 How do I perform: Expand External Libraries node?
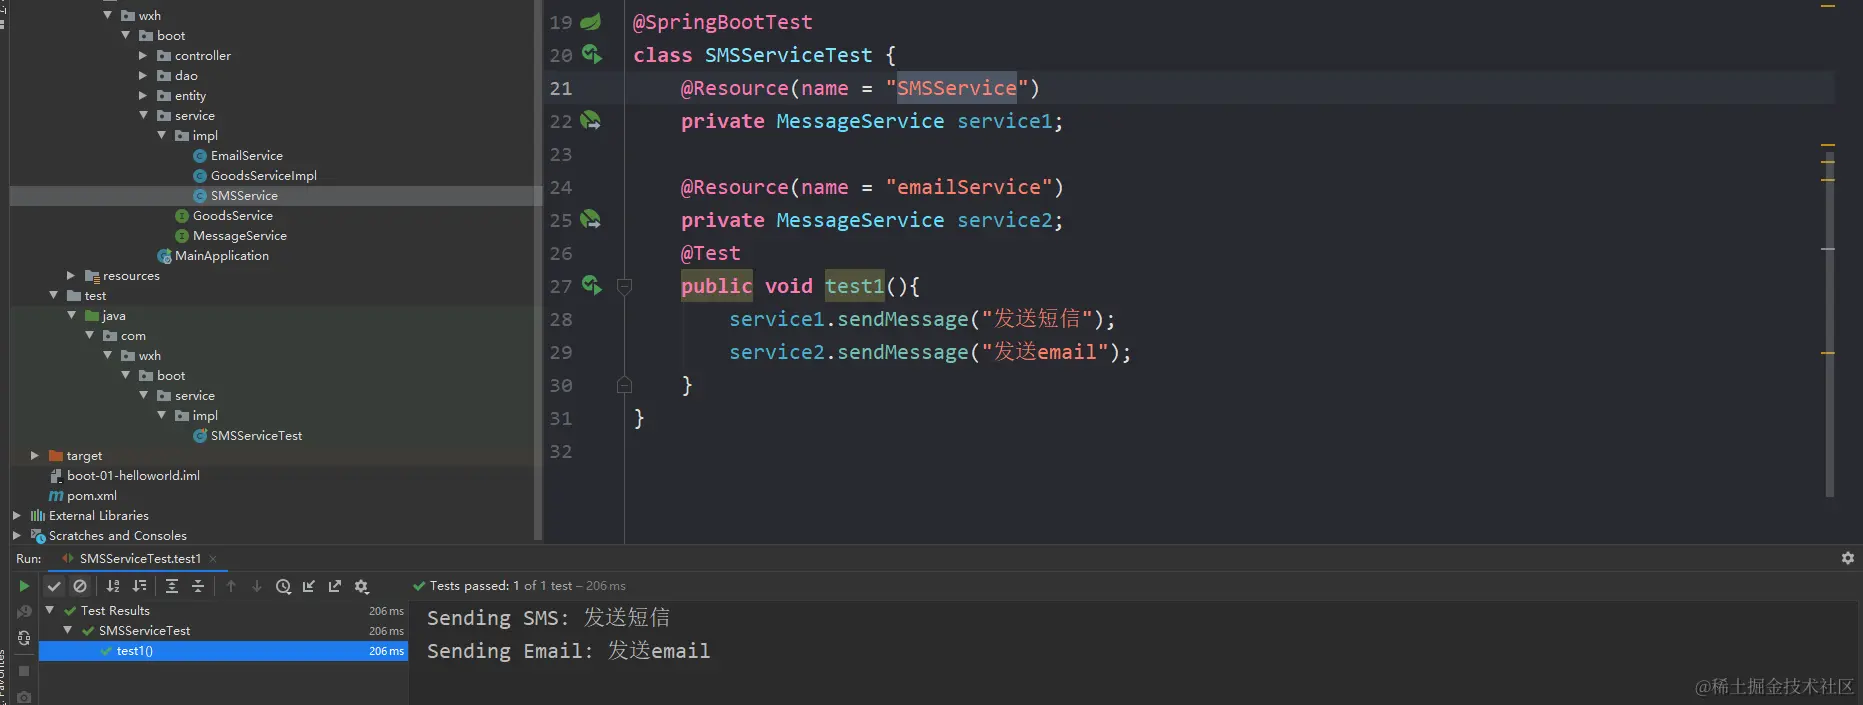17,515
